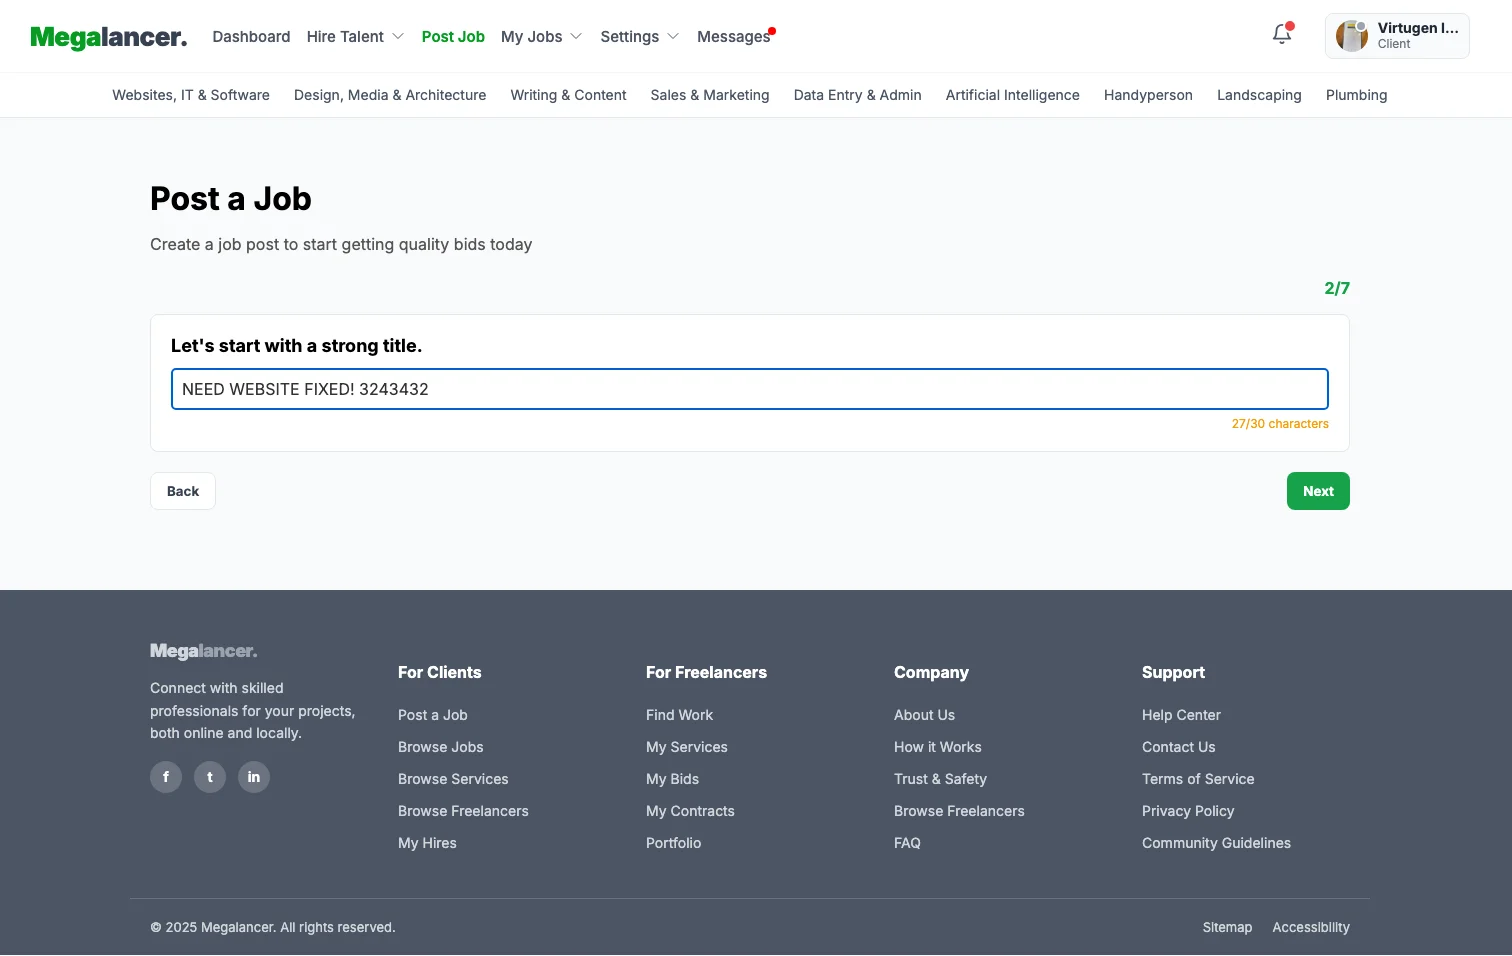Select Websites, IT & Software category
Screen dimensions: 1512x956
[191, 95]
